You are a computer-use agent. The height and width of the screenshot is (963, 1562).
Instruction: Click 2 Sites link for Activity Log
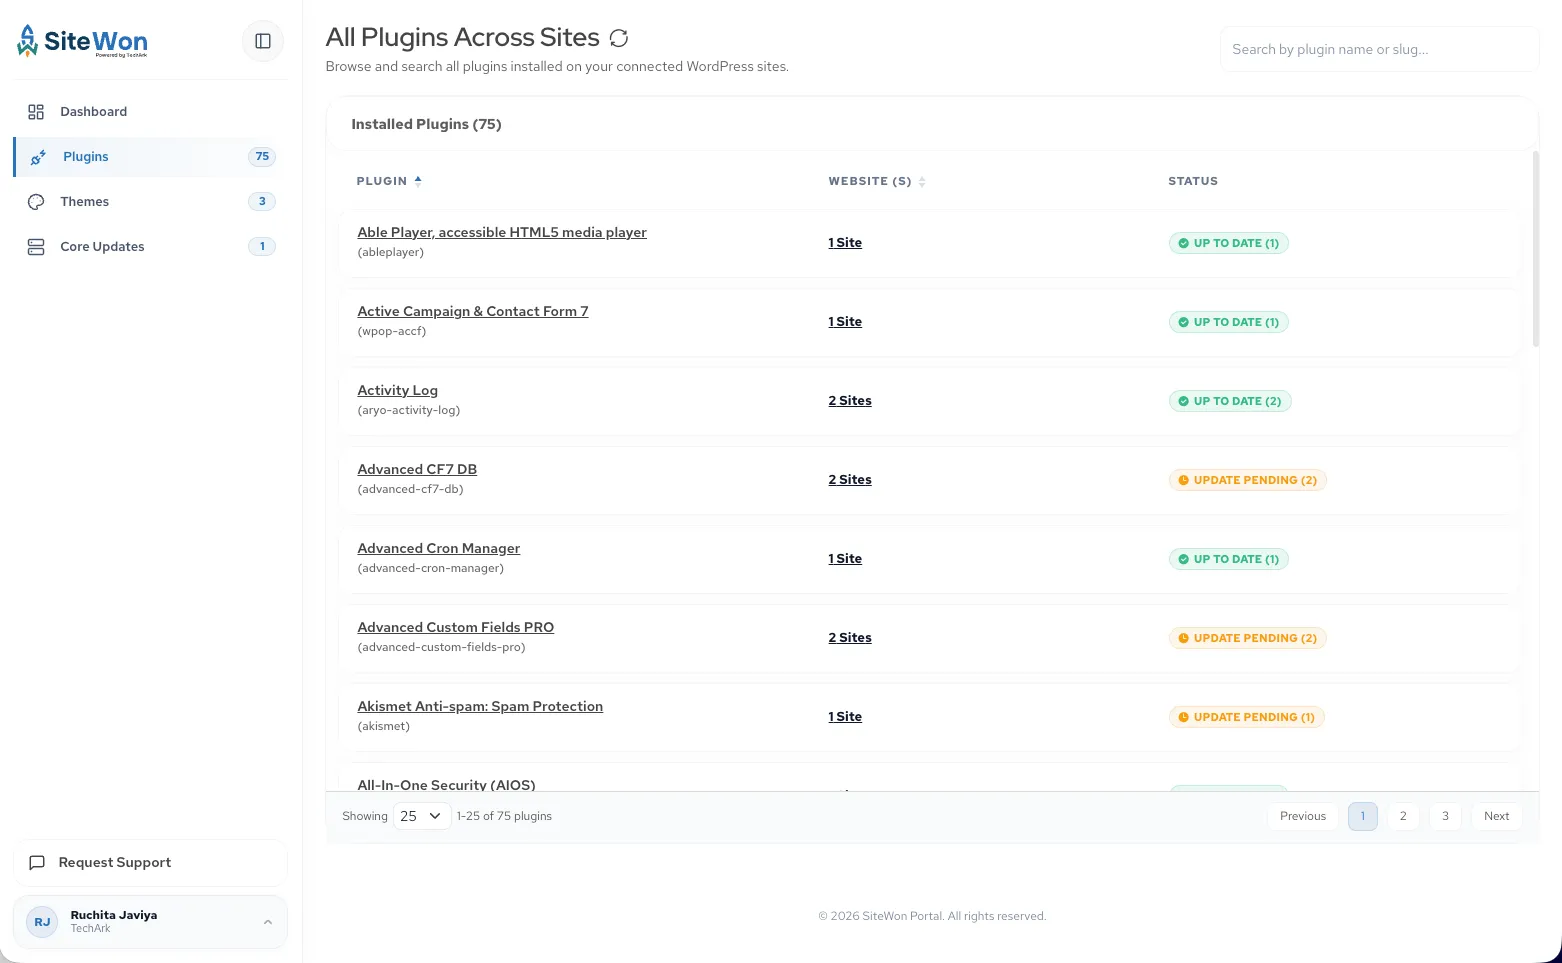pos(850,401)
